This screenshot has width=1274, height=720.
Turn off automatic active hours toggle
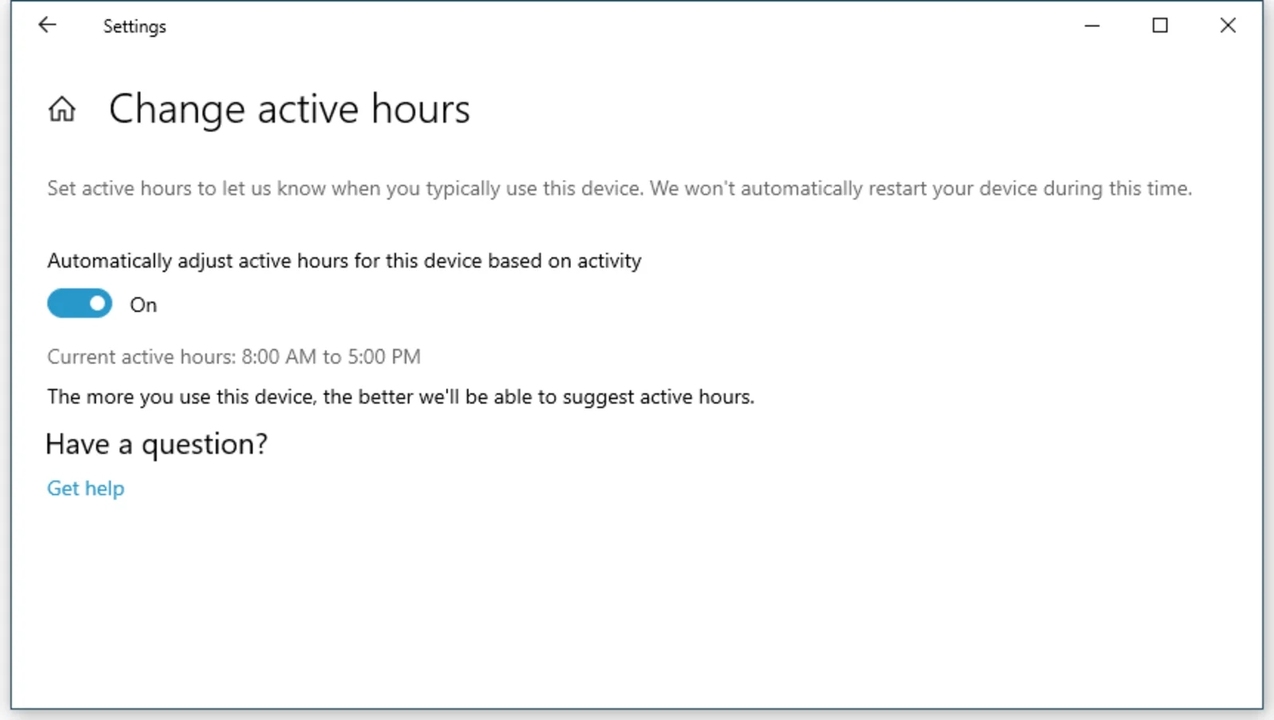tap(80, 304)
